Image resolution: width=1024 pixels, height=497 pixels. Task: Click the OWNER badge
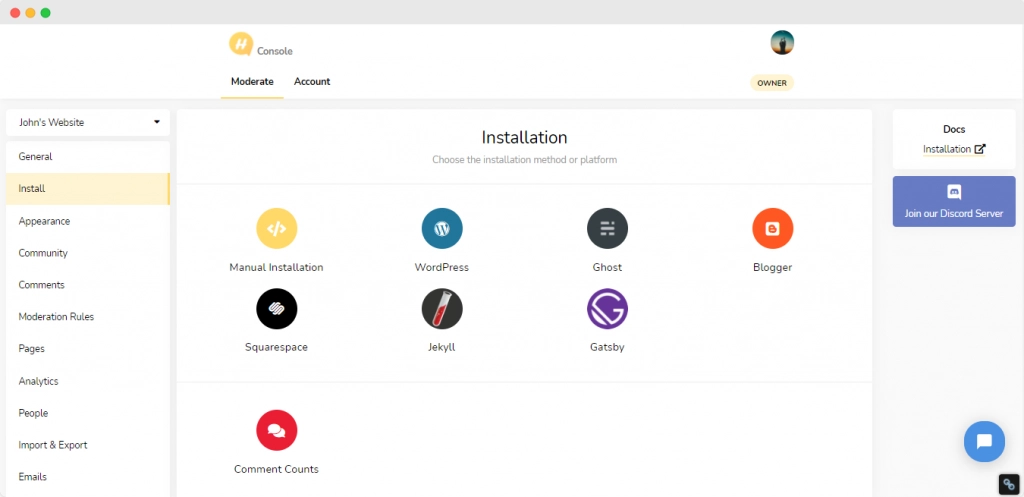(x=772, y=83)
